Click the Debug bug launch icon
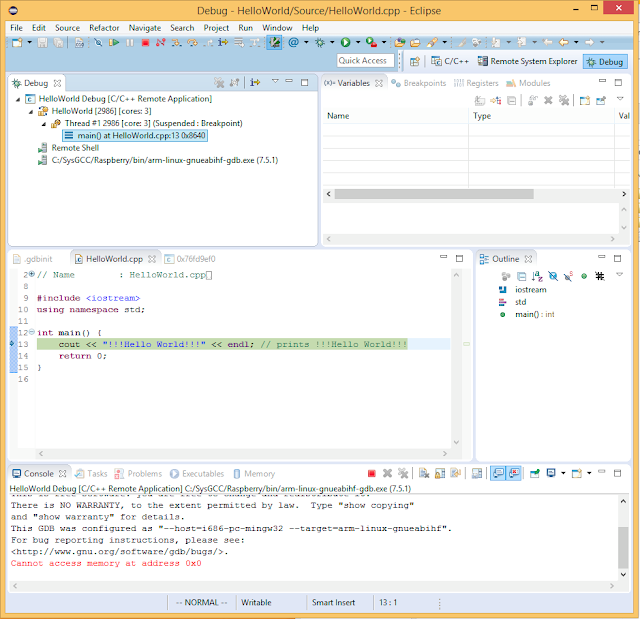This screenshot has height=619, width=640. coord(320,42)
